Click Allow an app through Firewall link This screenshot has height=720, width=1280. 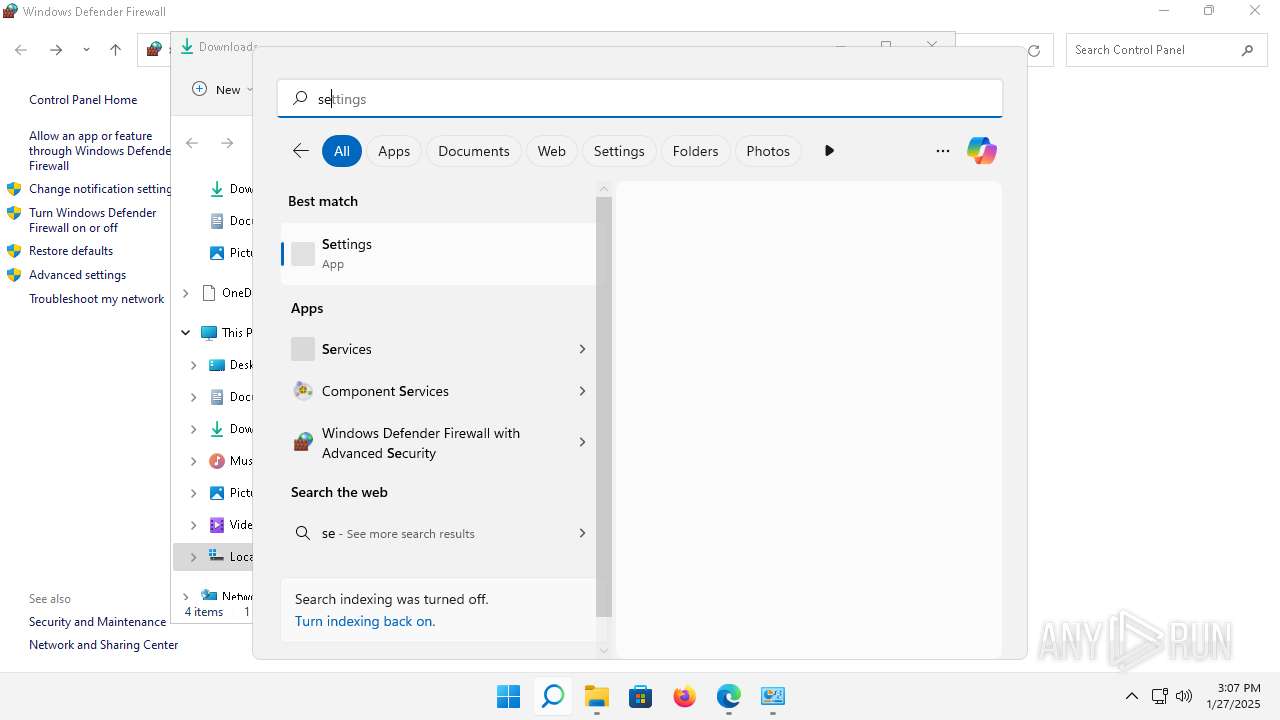pyautogui.click(x=100, y=151)
